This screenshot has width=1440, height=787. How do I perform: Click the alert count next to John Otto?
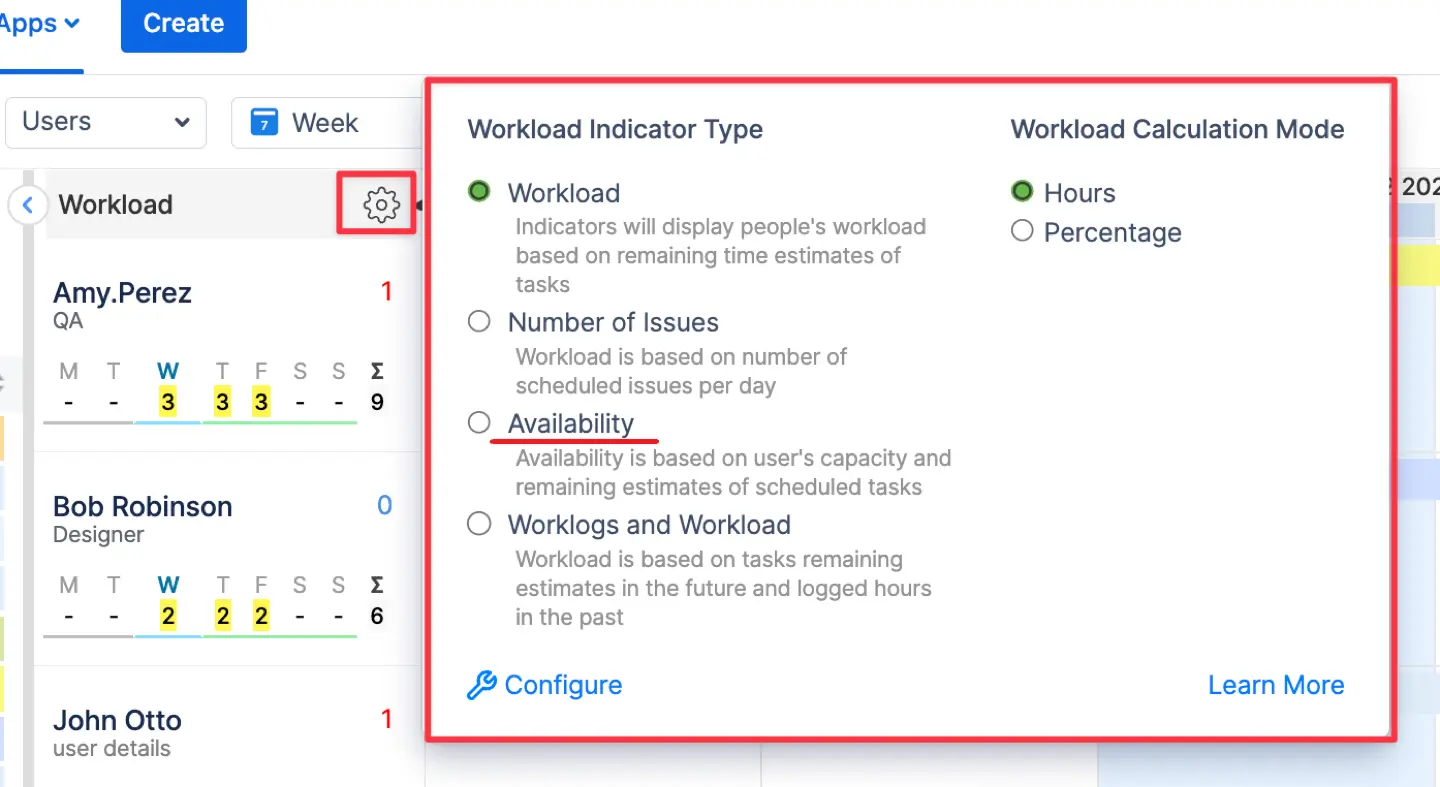pos(385,719)
